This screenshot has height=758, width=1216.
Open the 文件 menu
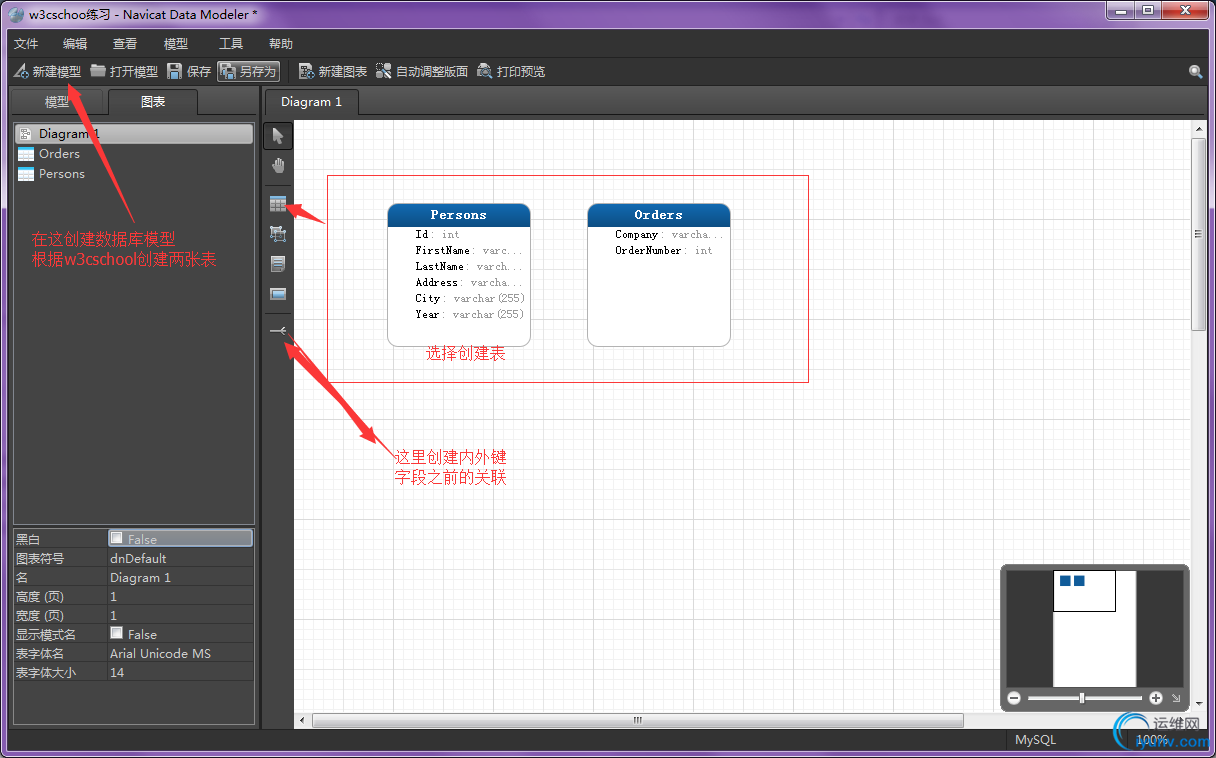(x=26, y=44)
